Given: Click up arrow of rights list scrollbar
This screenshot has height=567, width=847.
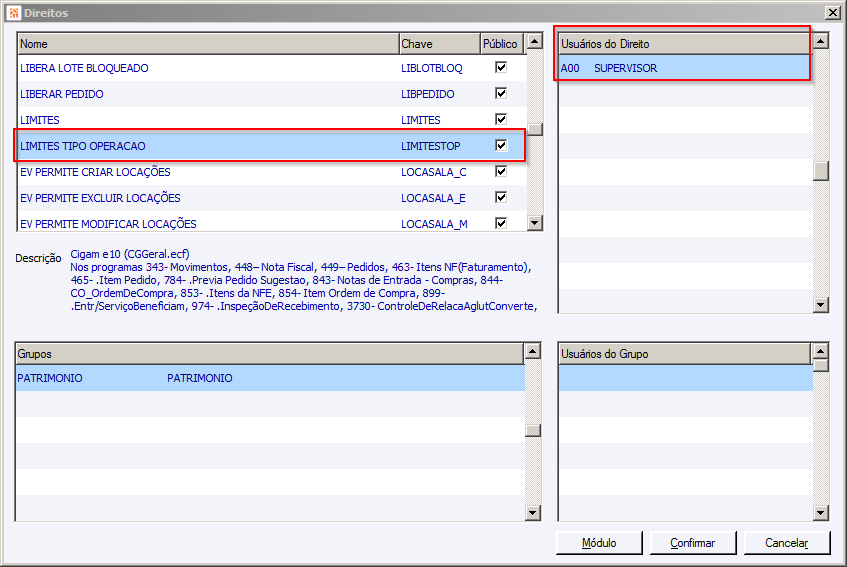Looking at the screenshot, I should click(535, 41).
